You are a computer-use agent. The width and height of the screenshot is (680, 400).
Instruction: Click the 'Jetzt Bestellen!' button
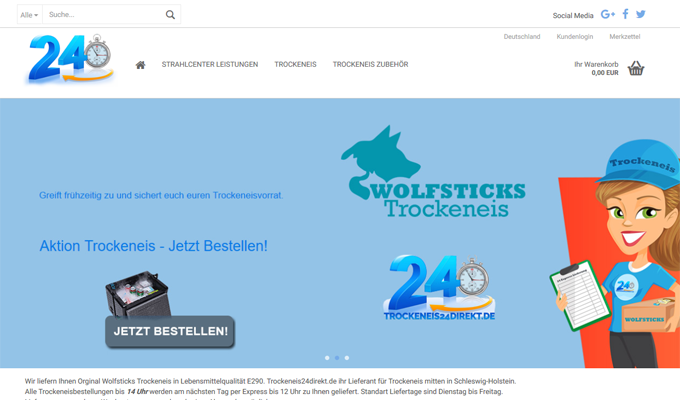pyautogui.click(x=170, y=331)
